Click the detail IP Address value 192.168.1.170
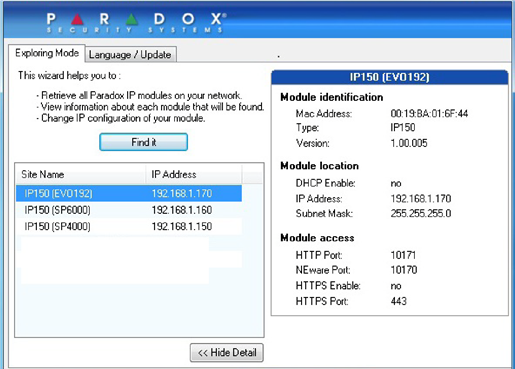Image resolution: width=515 pixels, height=369 pixels. [x=421, y=199]
